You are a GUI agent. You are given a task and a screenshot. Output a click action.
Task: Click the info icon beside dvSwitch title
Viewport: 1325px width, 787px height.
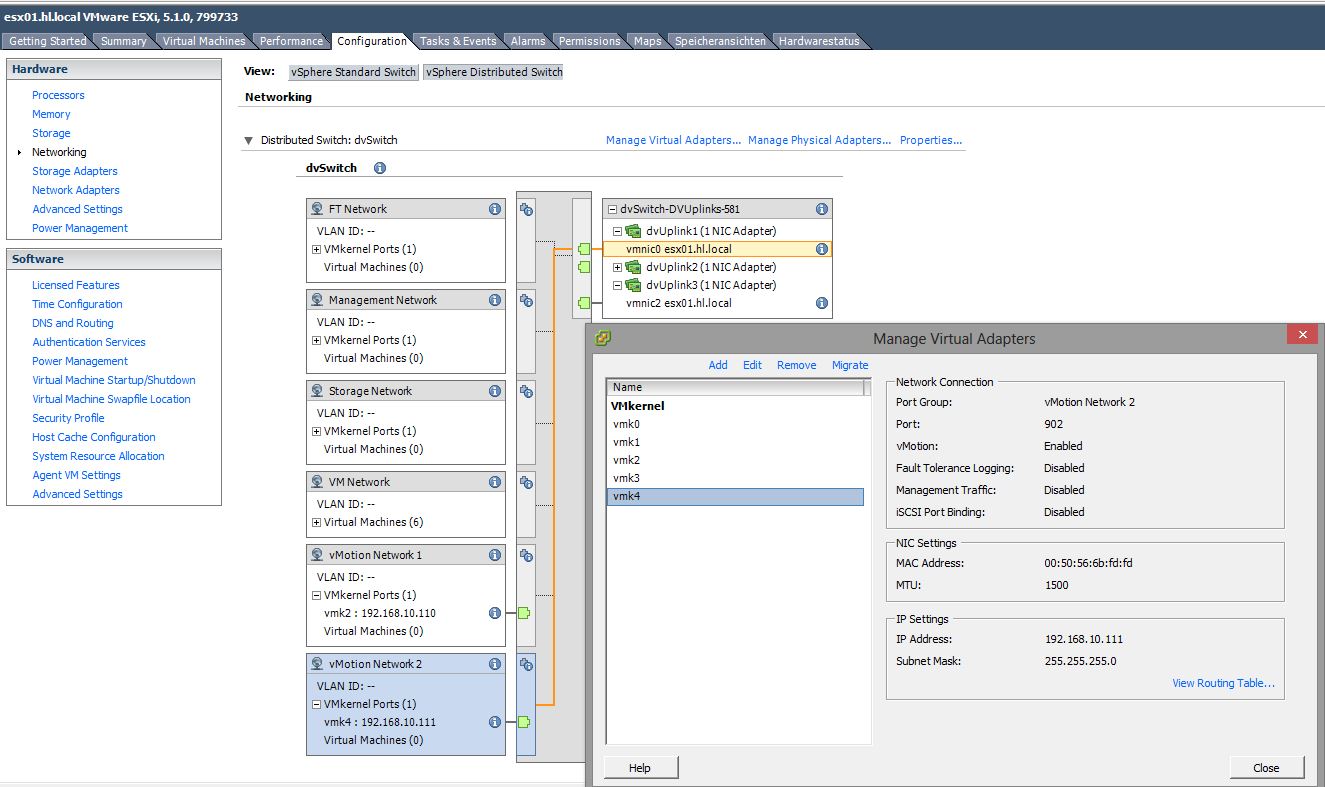(378, 168)
